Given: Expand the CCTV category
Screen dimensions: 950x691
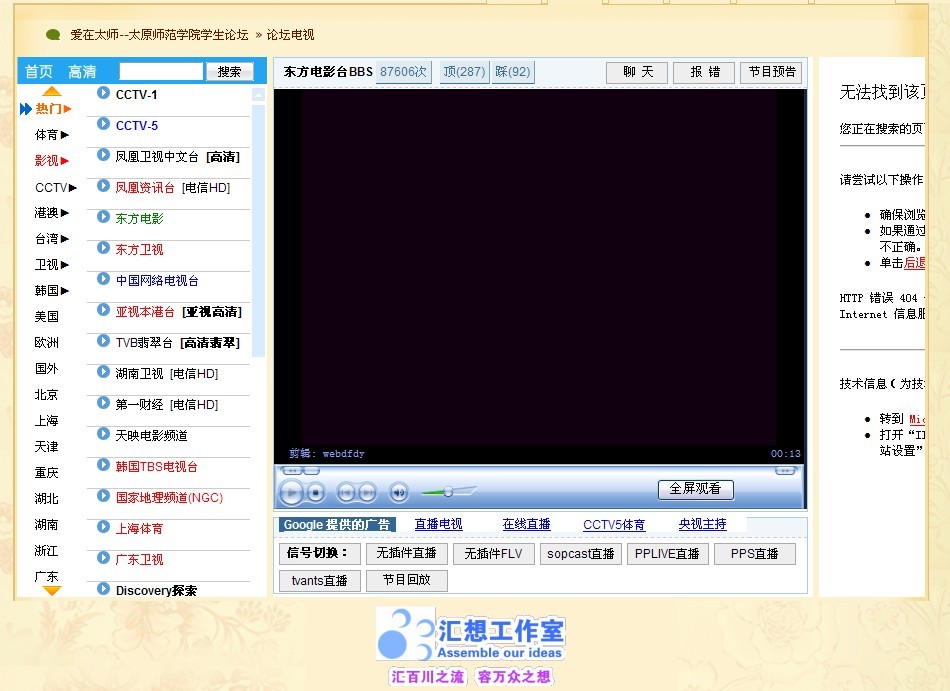Looking at the screenshot, I should click(56, 187).
